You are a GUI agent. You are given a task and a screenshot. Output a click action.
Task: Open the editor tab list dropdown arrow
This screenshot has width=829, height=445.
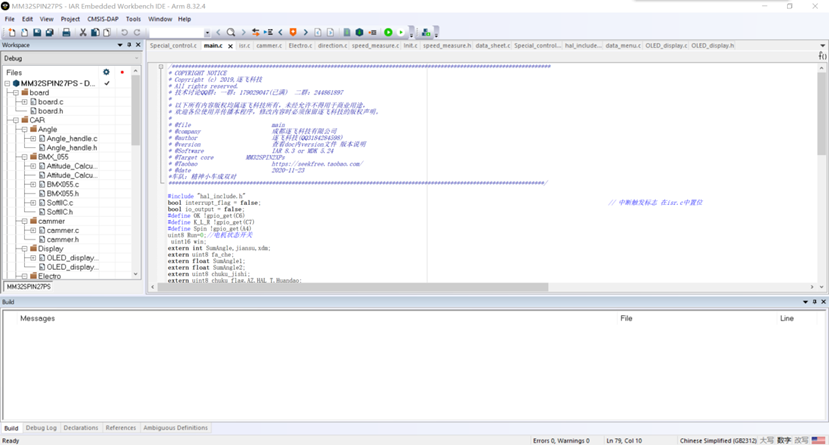pos(822,45)
